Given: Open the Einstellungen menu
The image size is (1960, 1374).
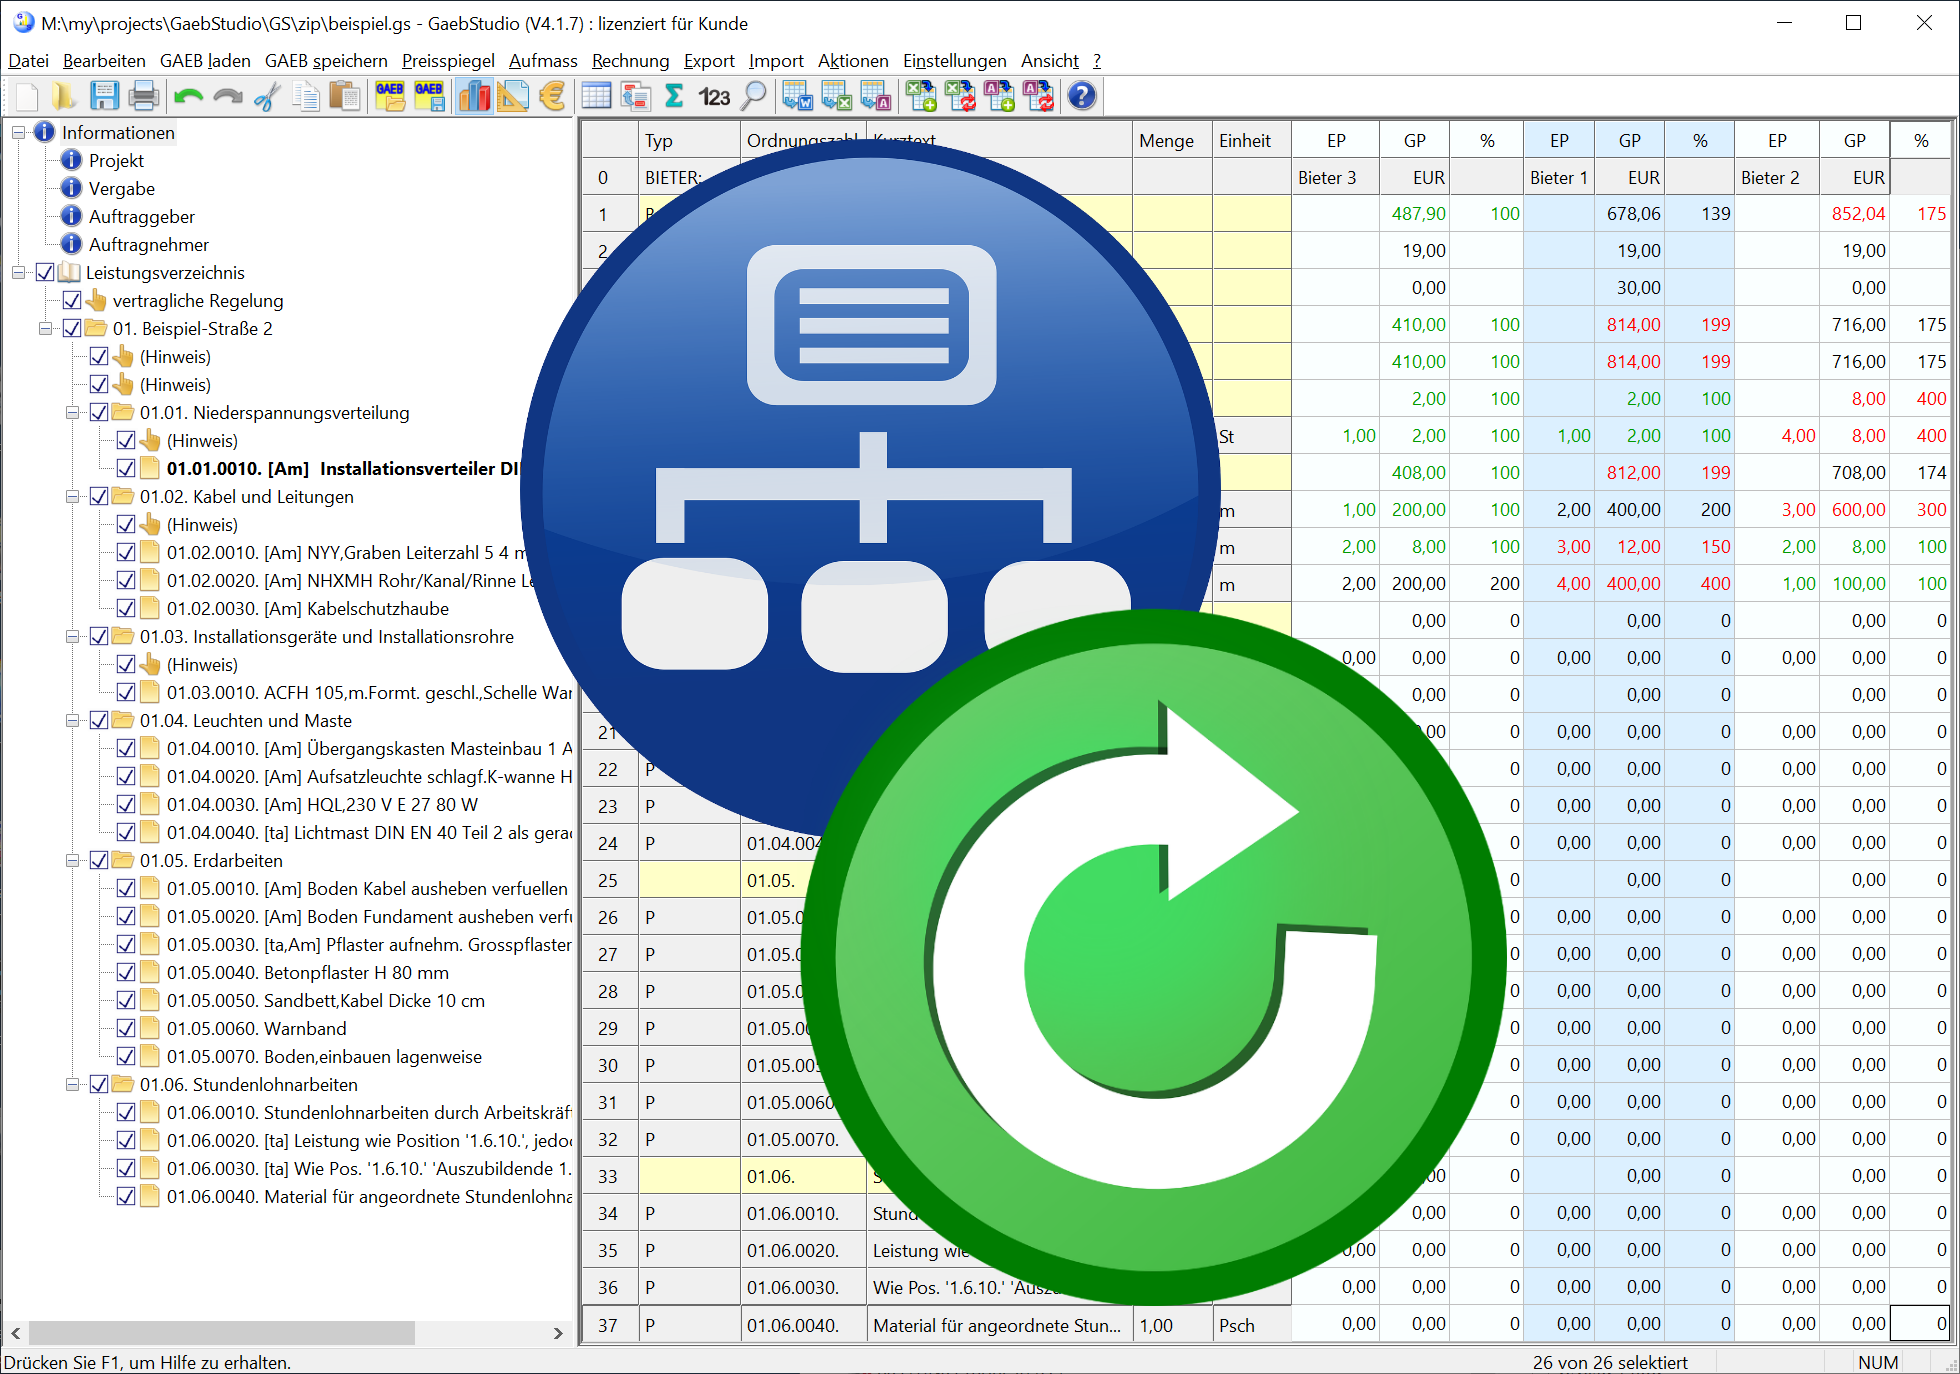Looking at the screenshot, I should point(954,61).
